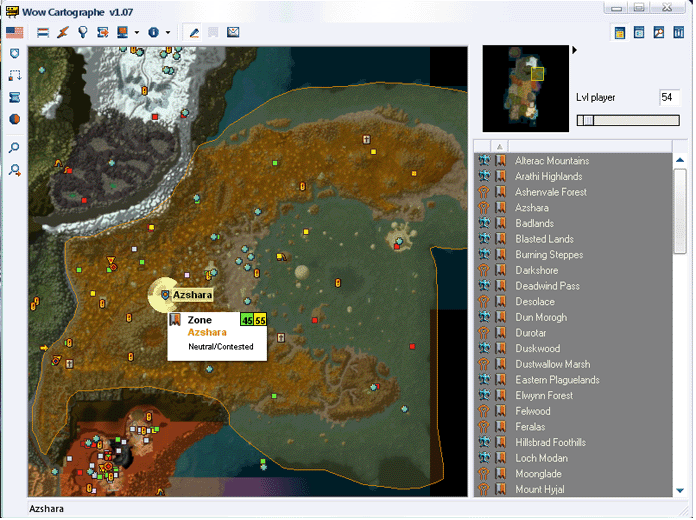Image resolution: width=696 pixels, height=520 pixels.
Task: Click the Lvl player input field showing 54
Action: pos(669,97)
